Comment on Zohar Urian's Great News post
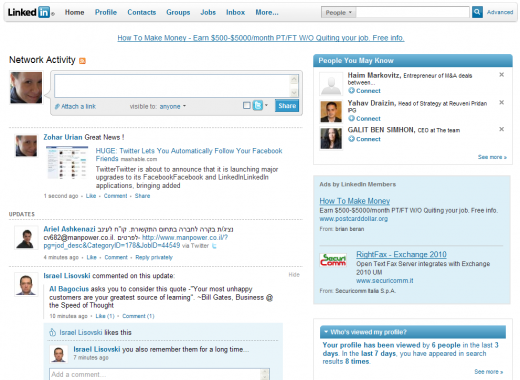This screenshot has width=520, height=380. [x=115, y=196]
